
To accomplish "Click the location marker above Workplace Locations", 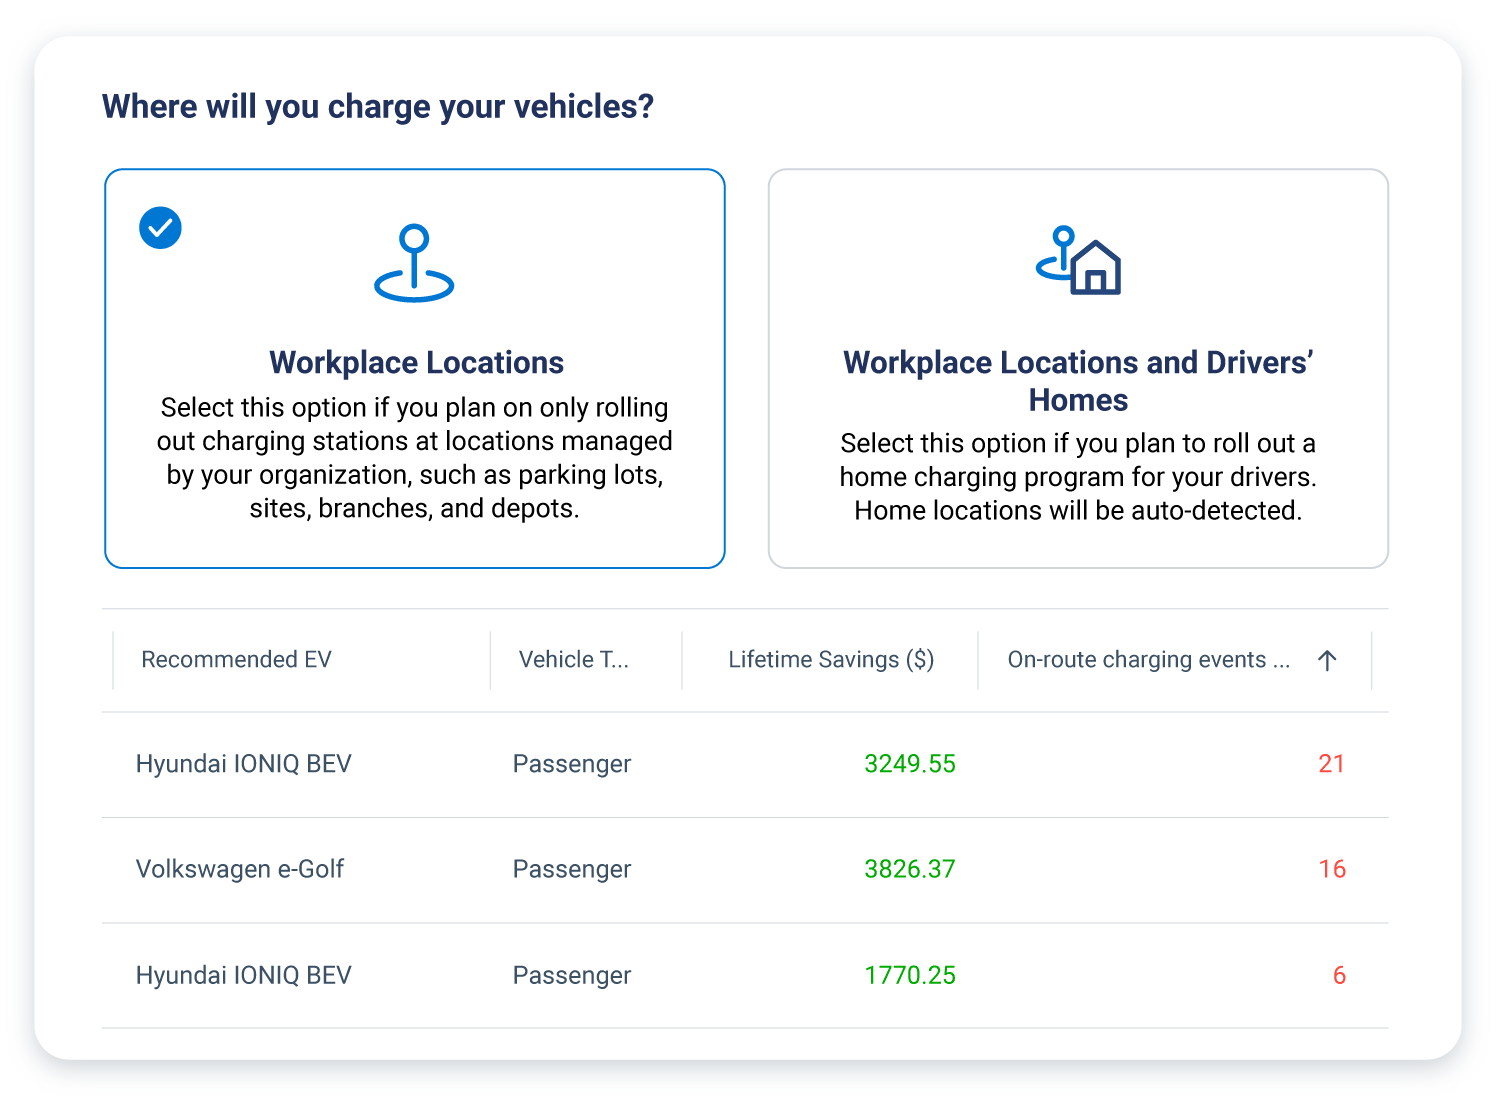I will (415, 263).
